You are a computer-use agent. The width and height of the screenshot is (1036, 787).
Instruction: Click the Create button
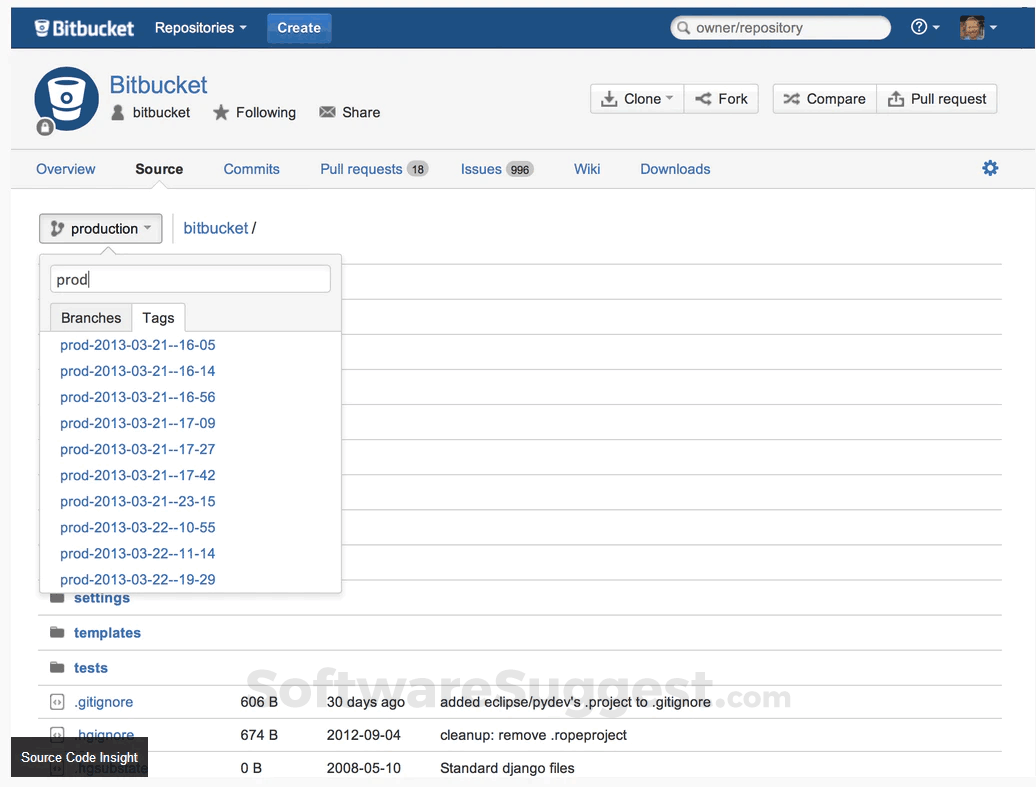(x=298, y=27)
